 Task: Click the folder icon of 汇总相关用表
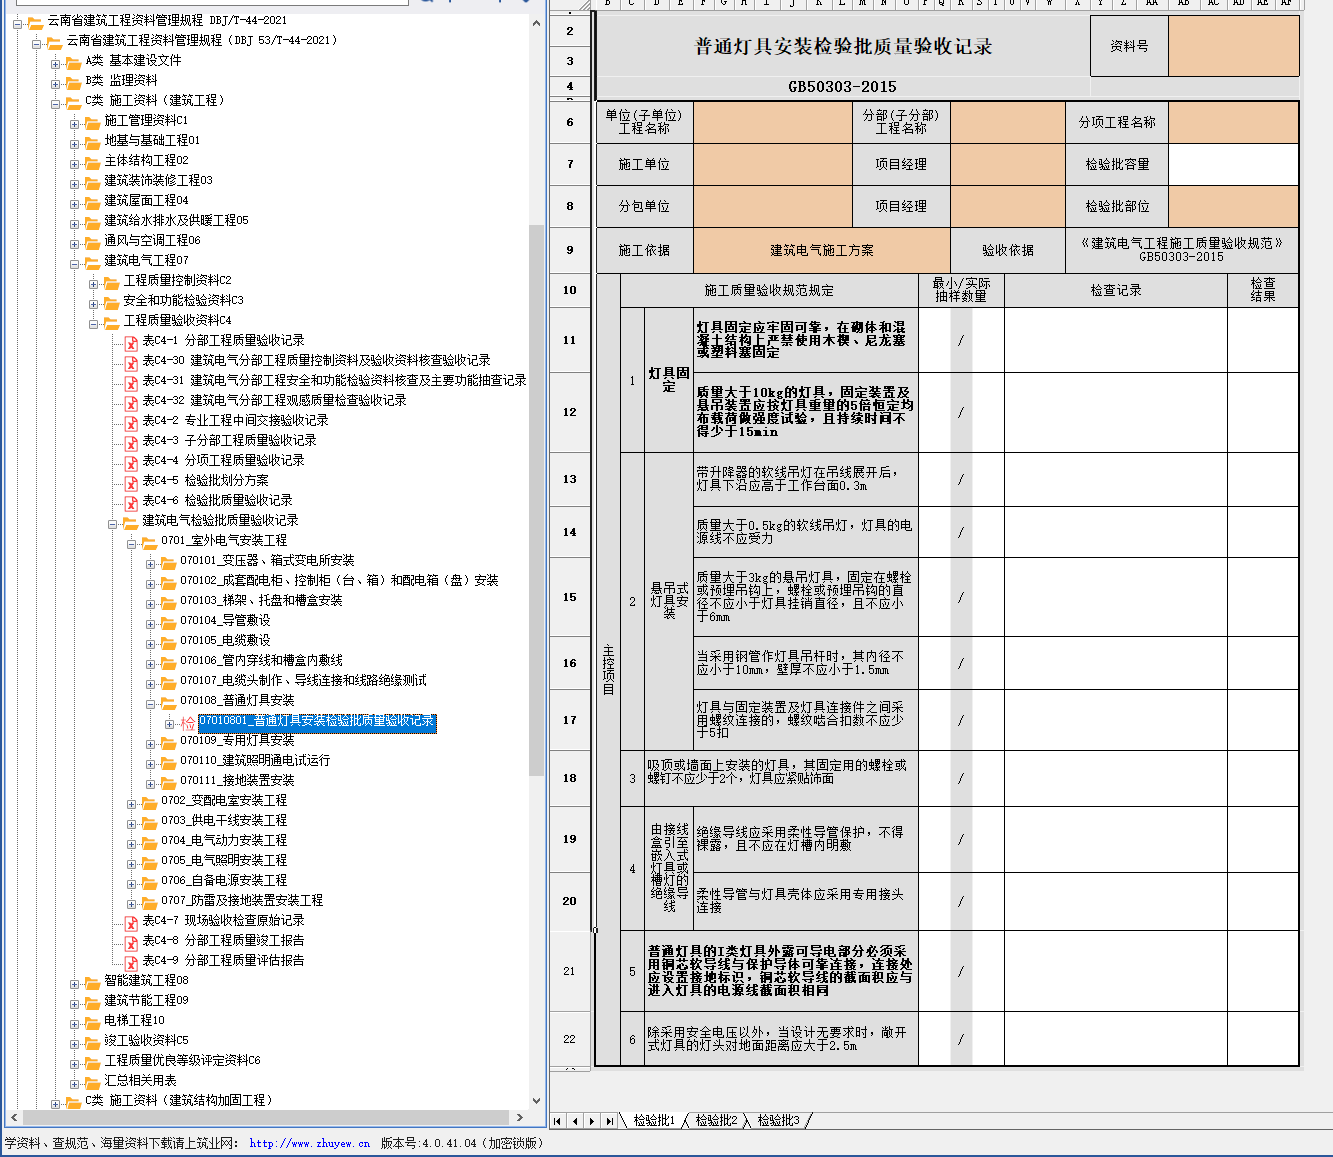pos(92,1082)
